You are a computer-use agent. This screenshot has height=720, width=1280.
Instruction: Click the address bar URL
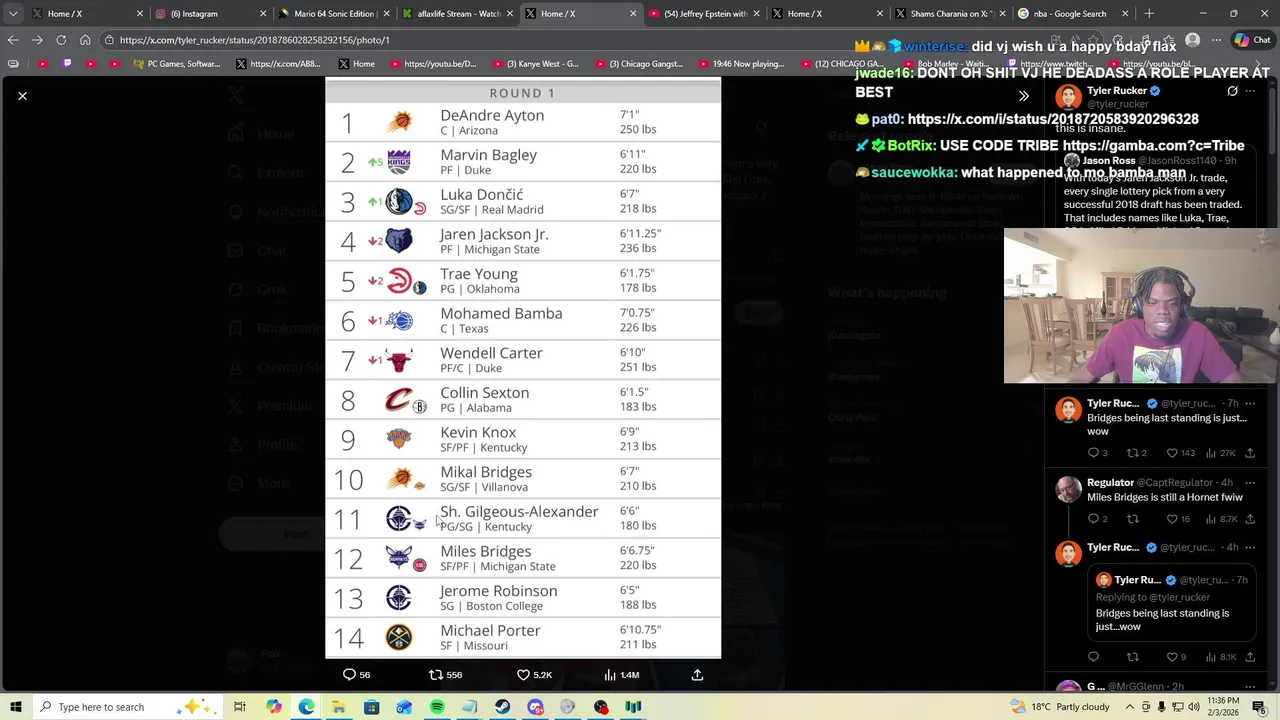coord(254,40)
